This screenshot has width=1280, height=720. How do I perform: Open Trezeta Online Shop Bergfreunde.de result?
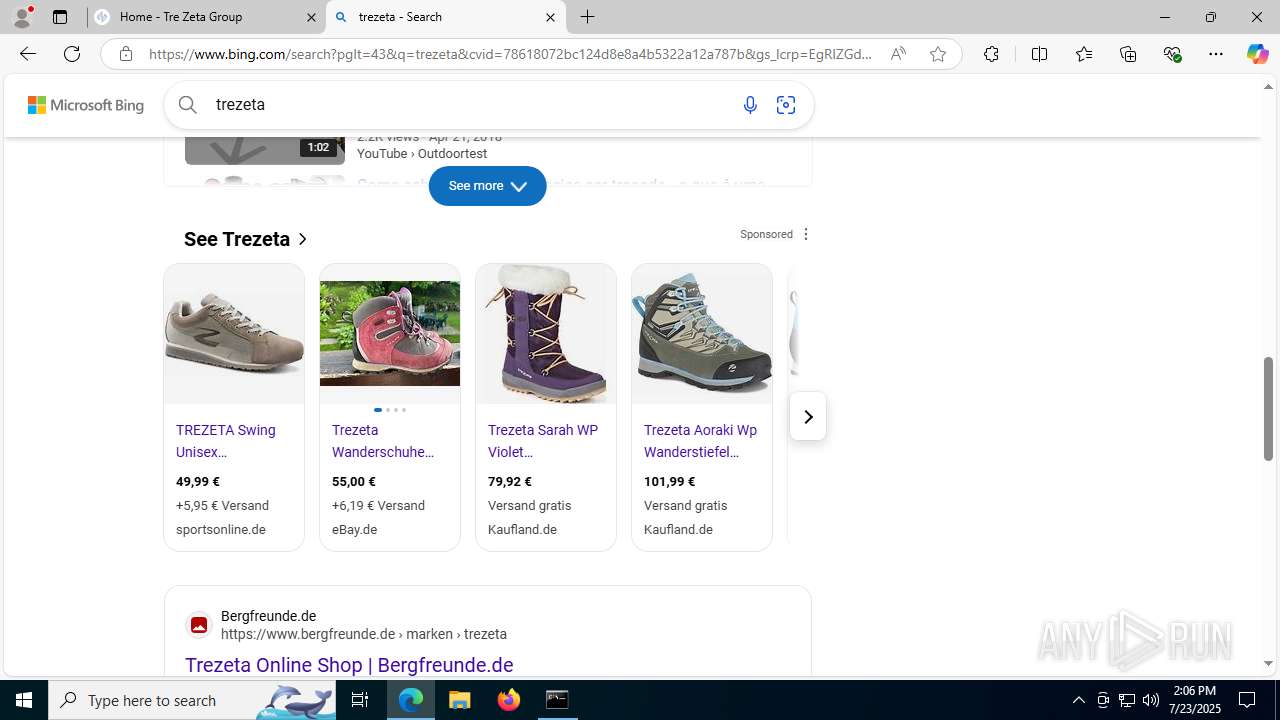pos(349,665)
